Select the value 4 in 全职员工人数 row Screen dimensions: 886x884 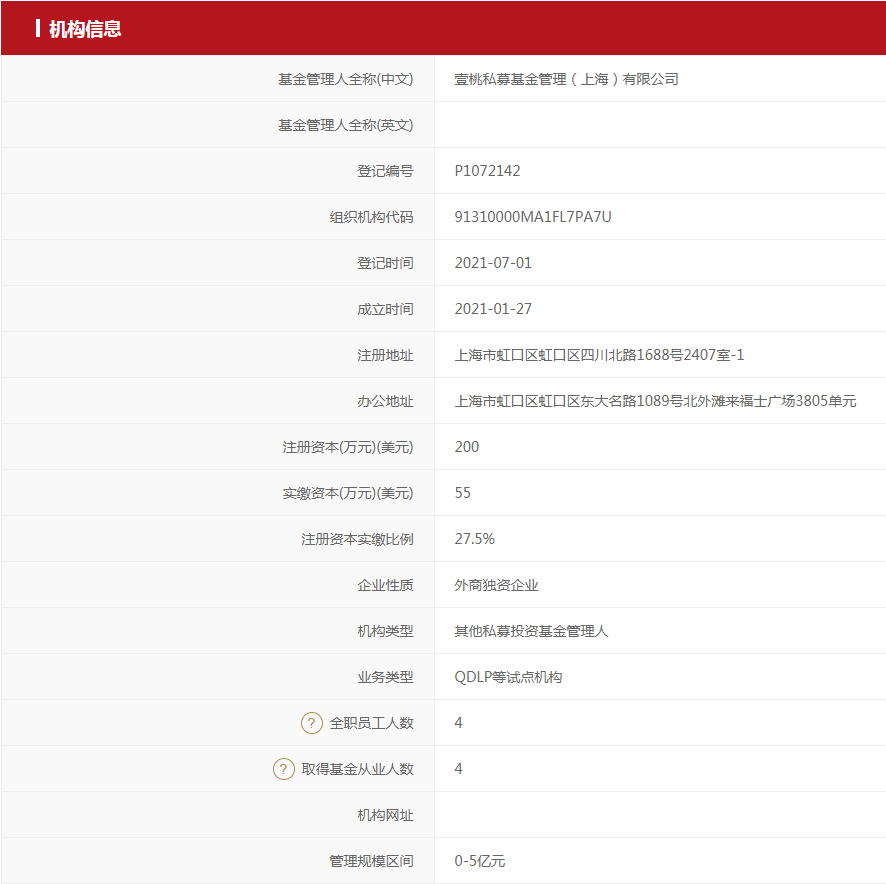click(458, 723)
